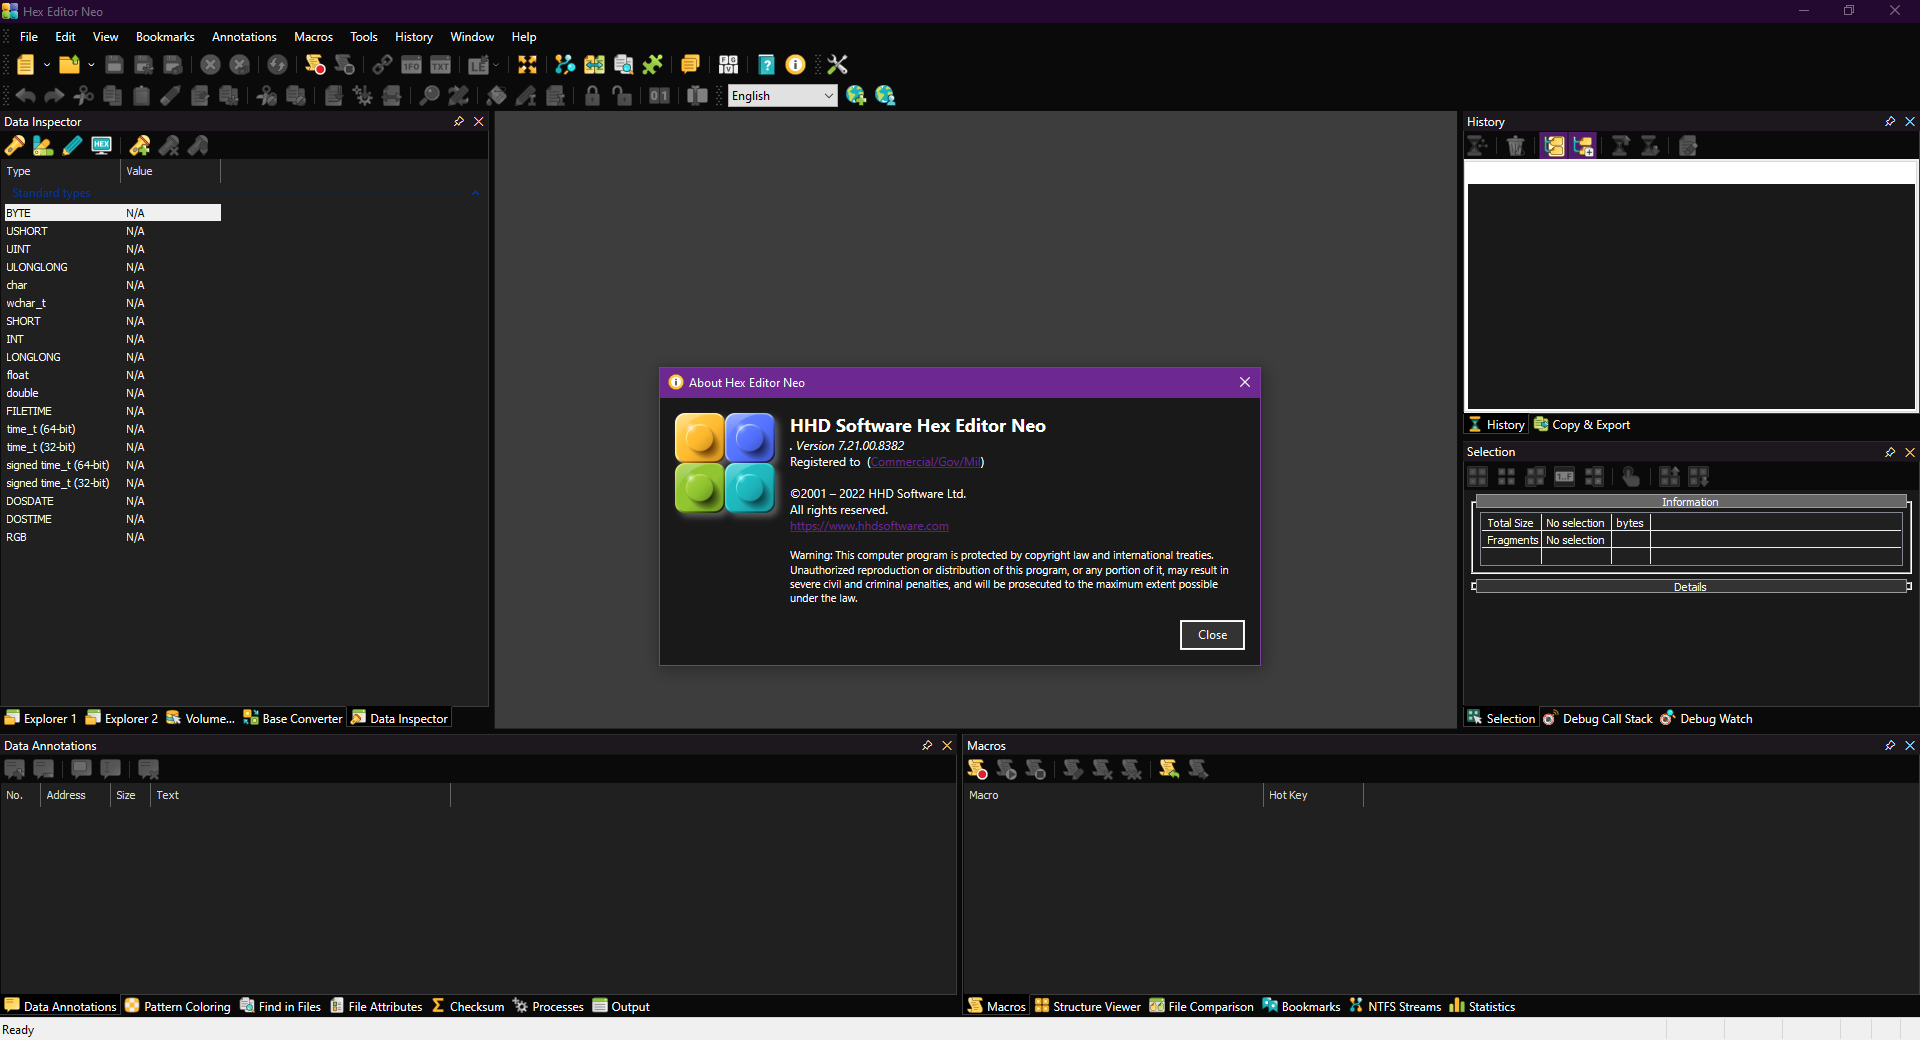Close the About Hex Editor Neo dialog
This screenshot has height=1040, width=1920.
tap(1245, 382)
